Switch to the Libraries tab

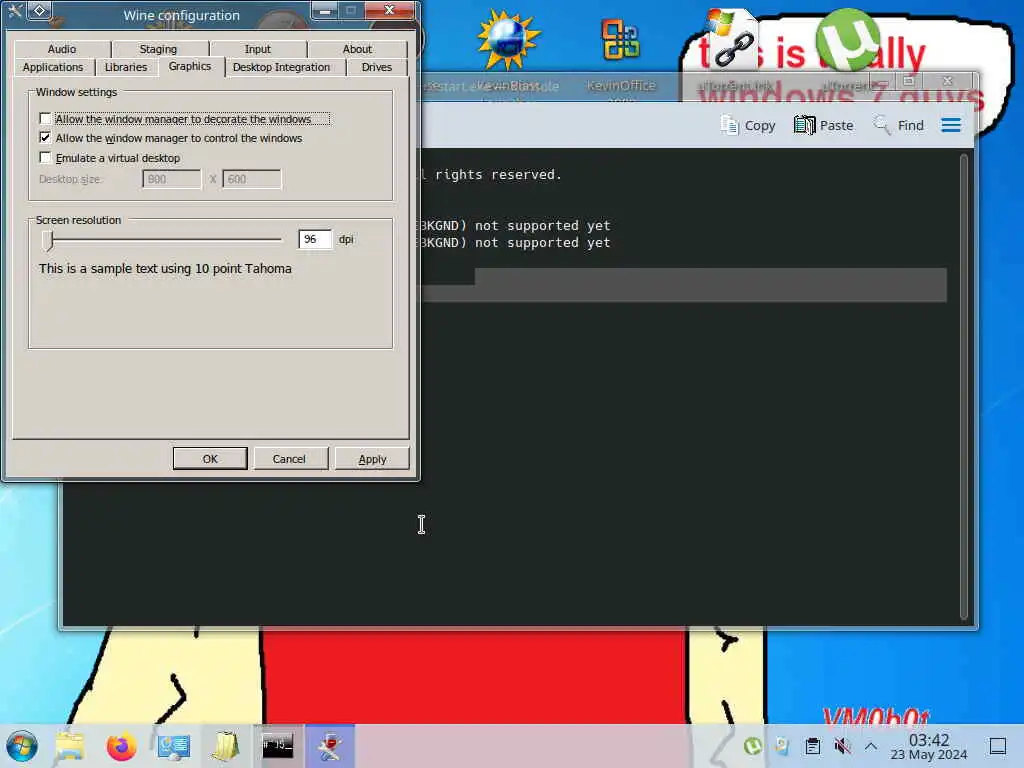[125, 67]
